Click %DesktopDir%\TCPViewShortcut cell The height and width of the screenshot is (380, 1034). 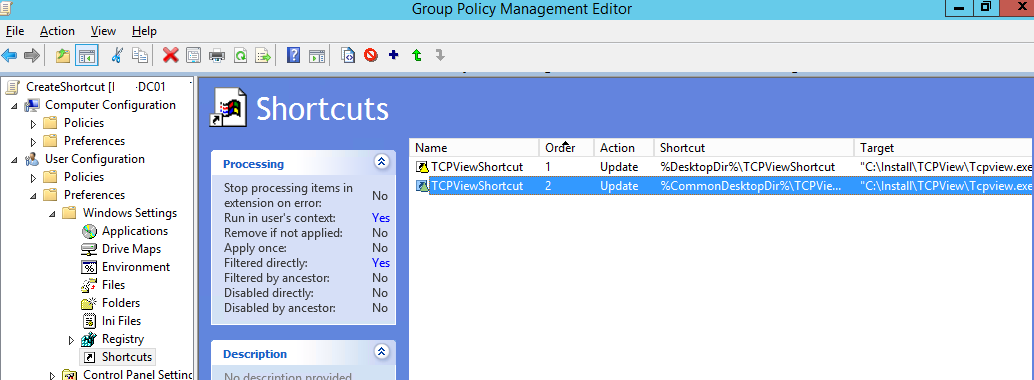747,167
